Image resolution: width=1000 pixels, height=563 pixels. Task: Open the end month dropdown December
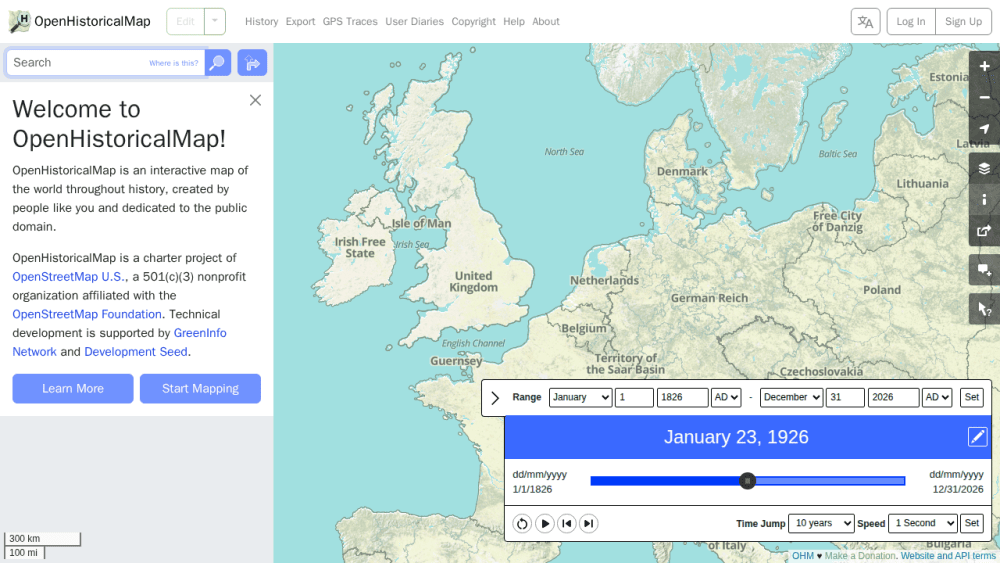[x=791, y=397]
